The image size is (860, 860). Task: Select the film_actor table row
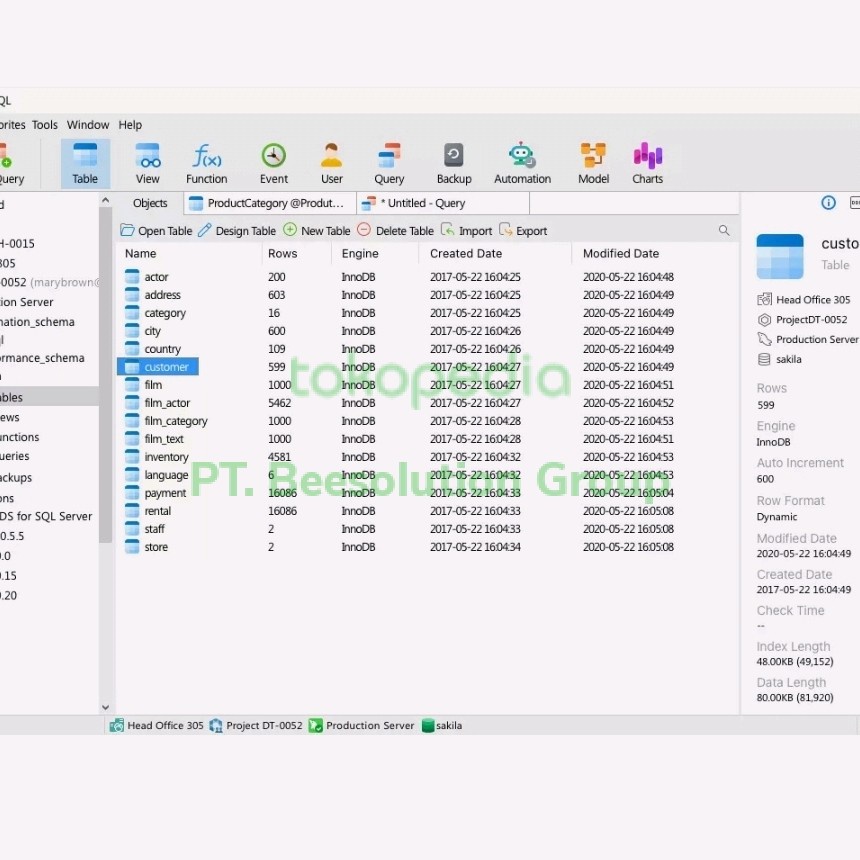pyautogui.click(x=167, y=403)
